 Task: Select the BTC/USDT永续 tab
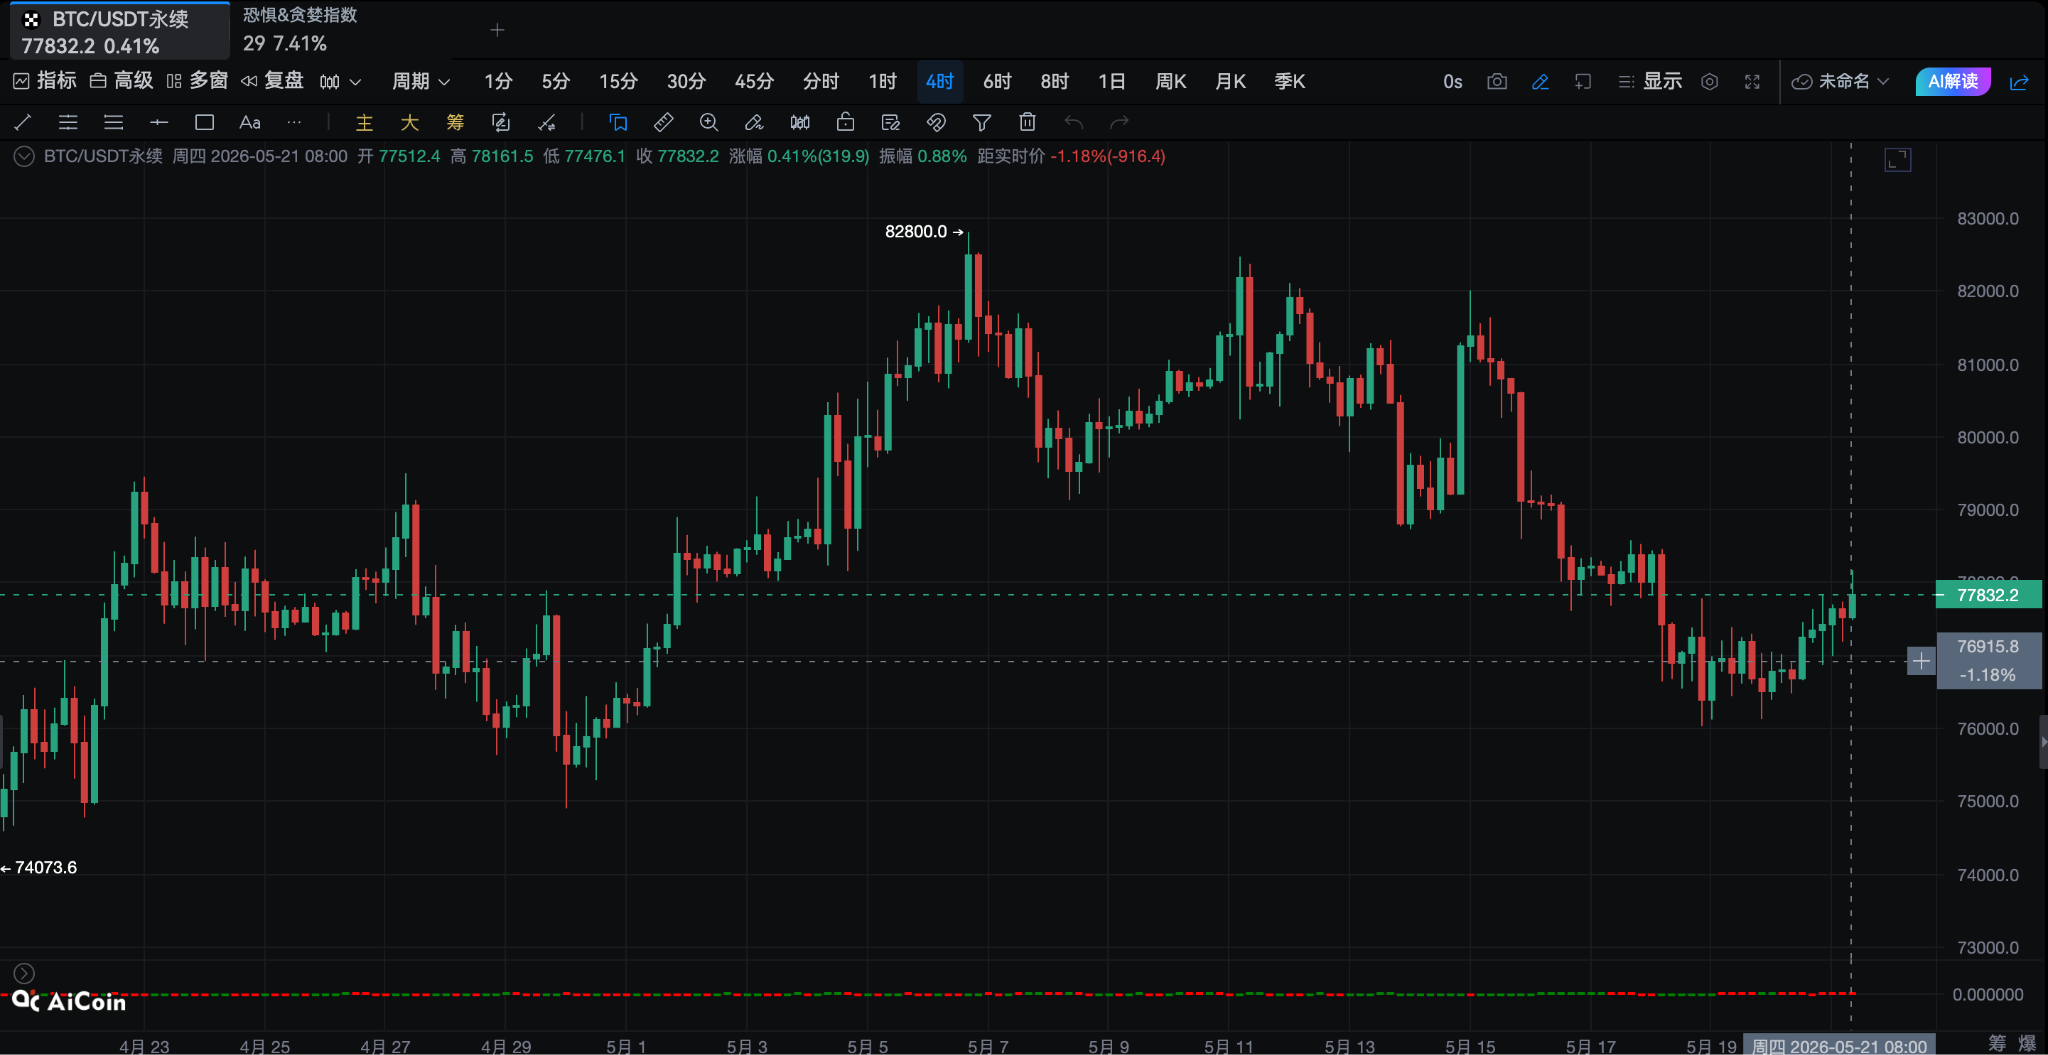tap(120, 31)
